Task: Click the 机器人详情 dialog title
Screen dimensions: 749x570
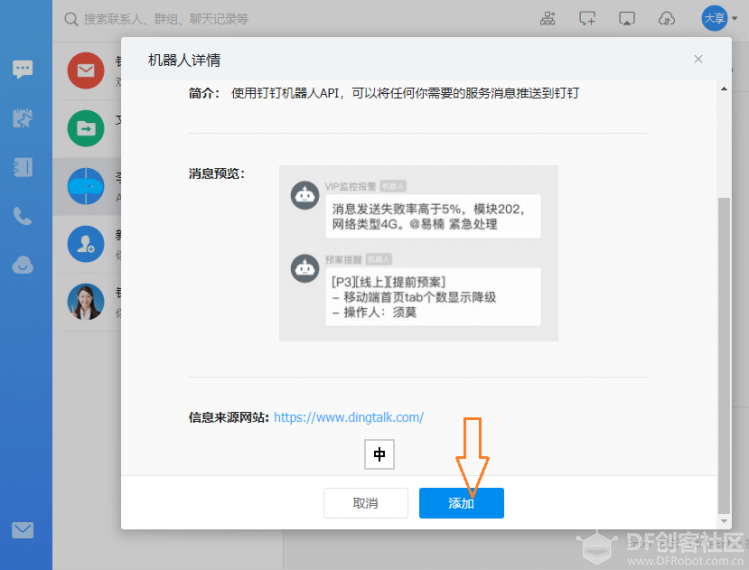Action: [x=184, y=60]
